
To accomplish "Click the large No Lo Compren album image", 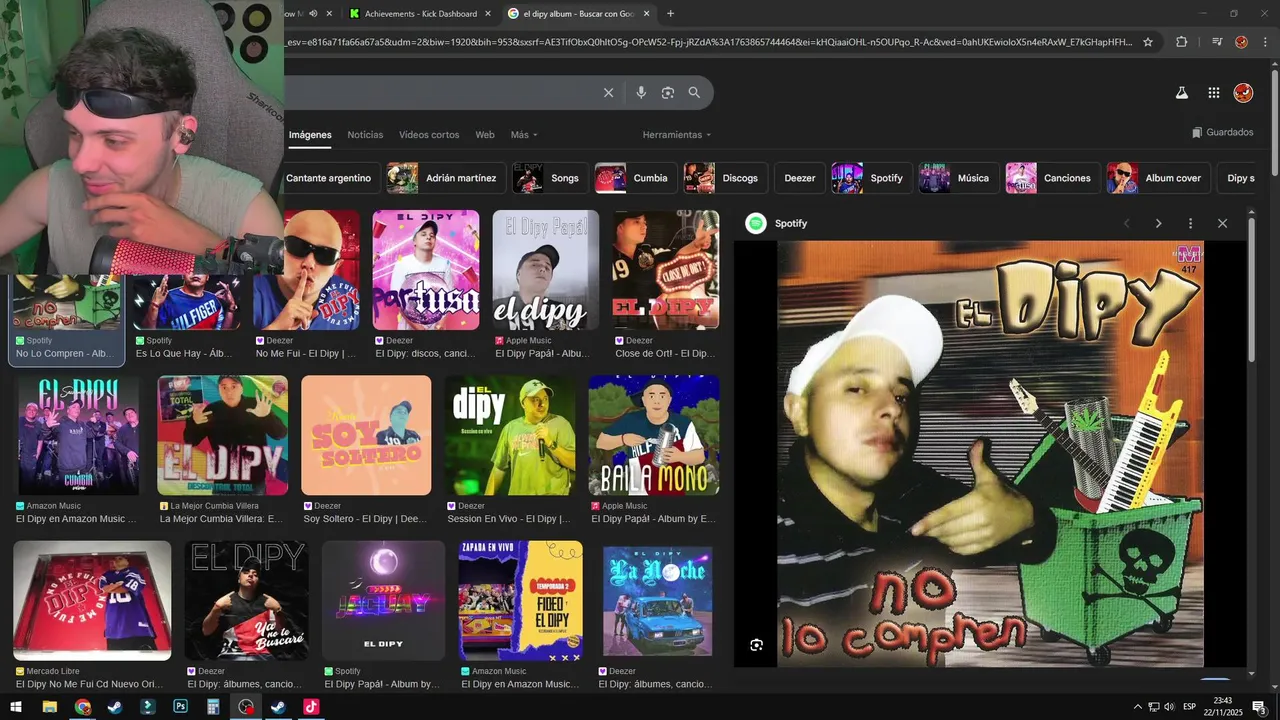I will pos(991,454).
